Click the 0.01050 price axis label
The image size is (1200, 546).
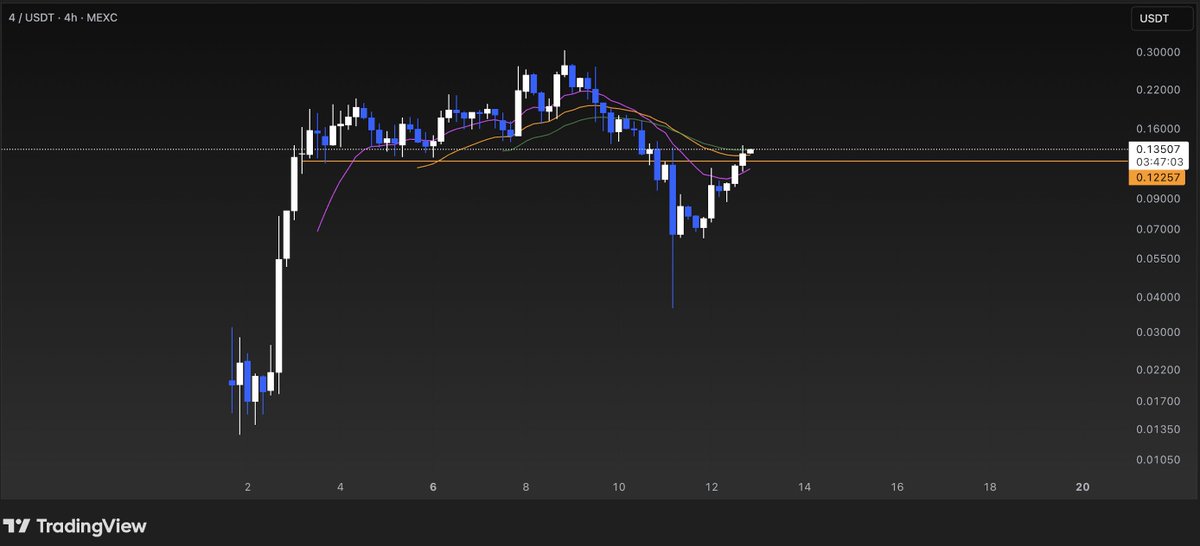pos(1158,460)
